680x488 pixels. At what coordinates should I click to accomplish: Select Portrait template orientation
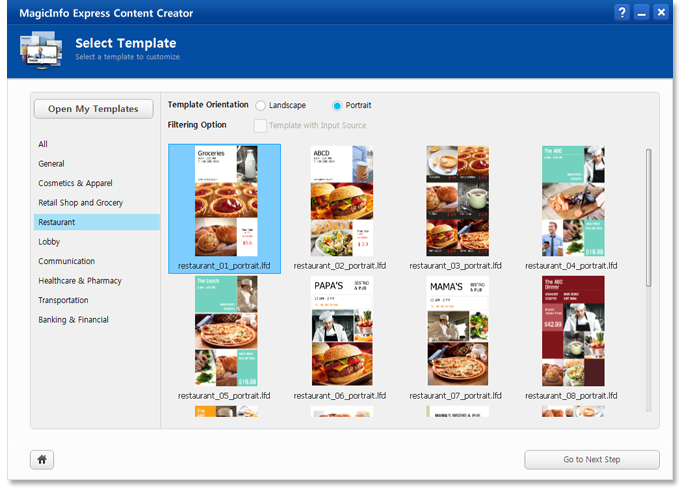point(337,105)
